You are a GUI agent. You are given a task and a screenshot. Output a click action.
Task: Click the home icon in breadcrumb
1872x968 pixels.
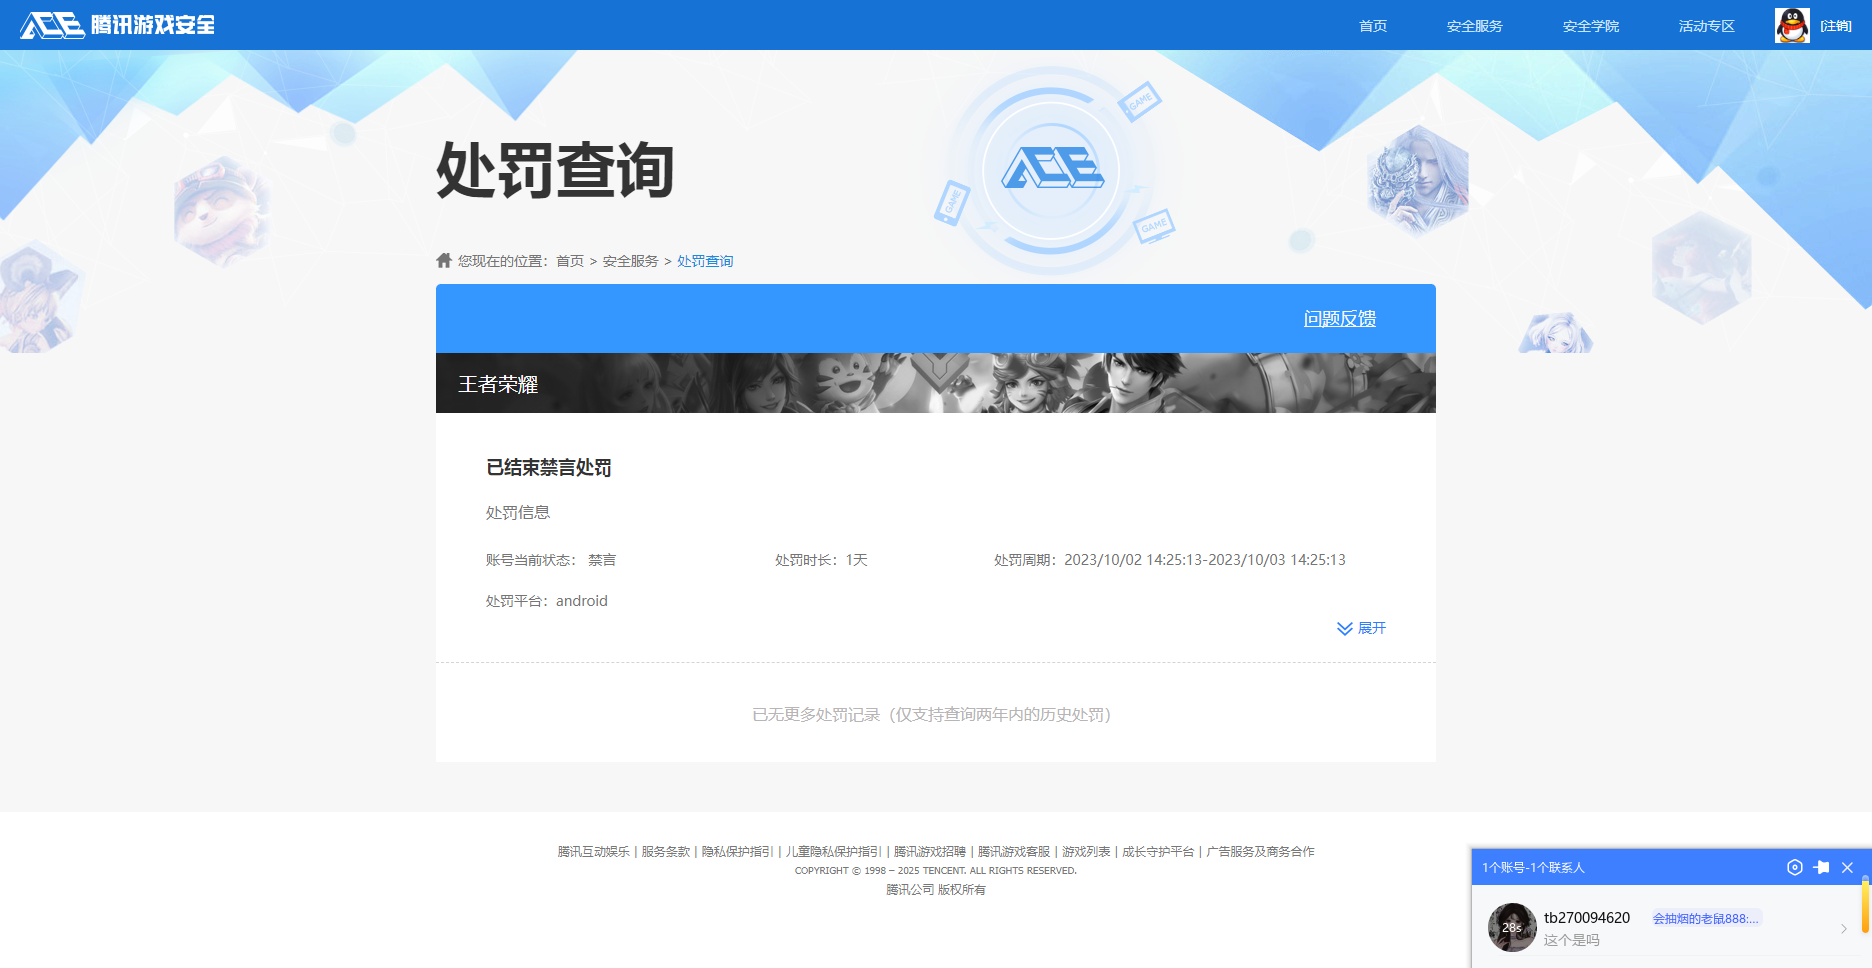coord(444,260)
